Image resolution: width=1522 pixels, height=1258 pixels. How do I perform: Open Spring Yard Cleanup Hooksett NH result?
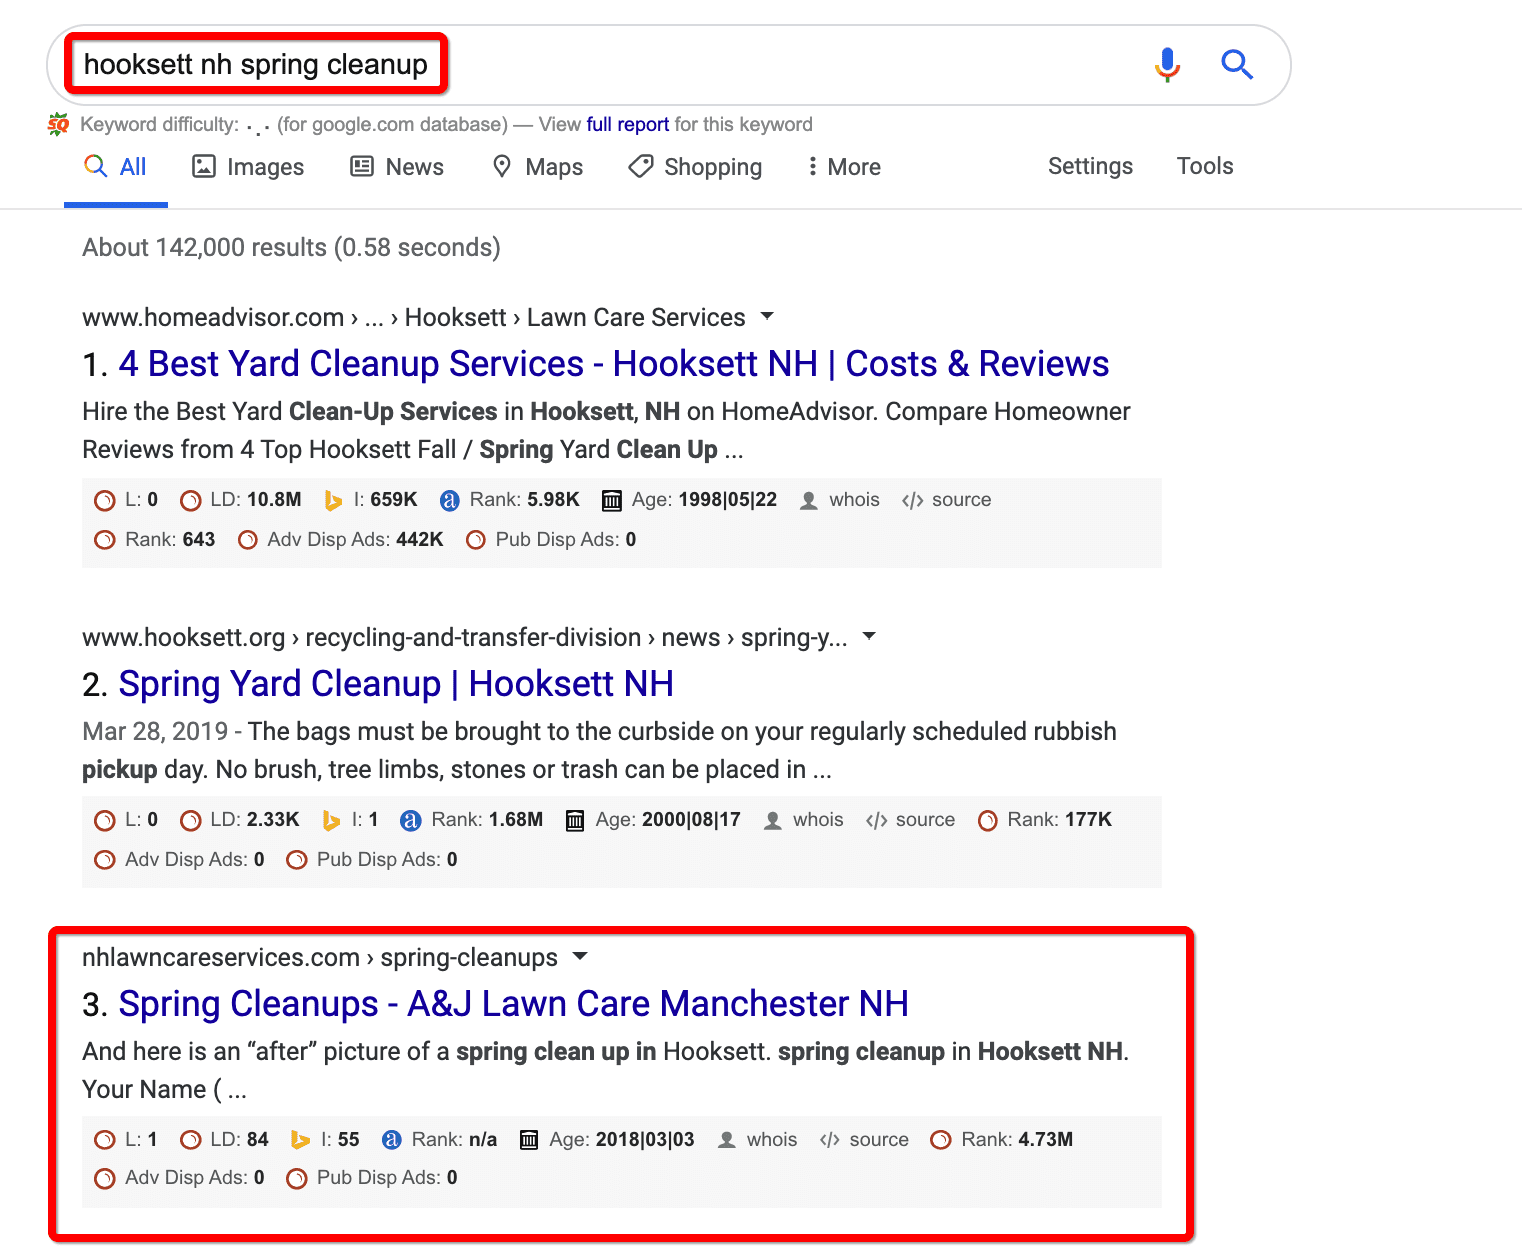396,684
